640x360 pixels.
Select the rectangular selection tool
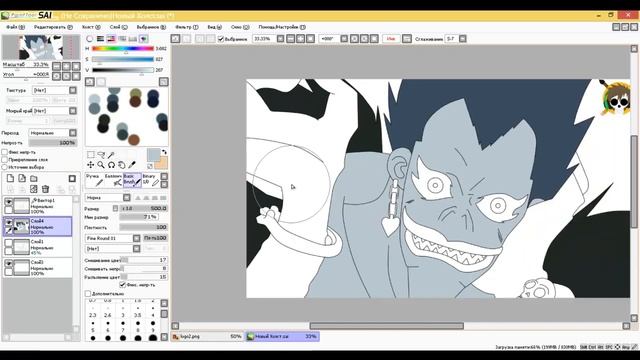click(91, 155)
